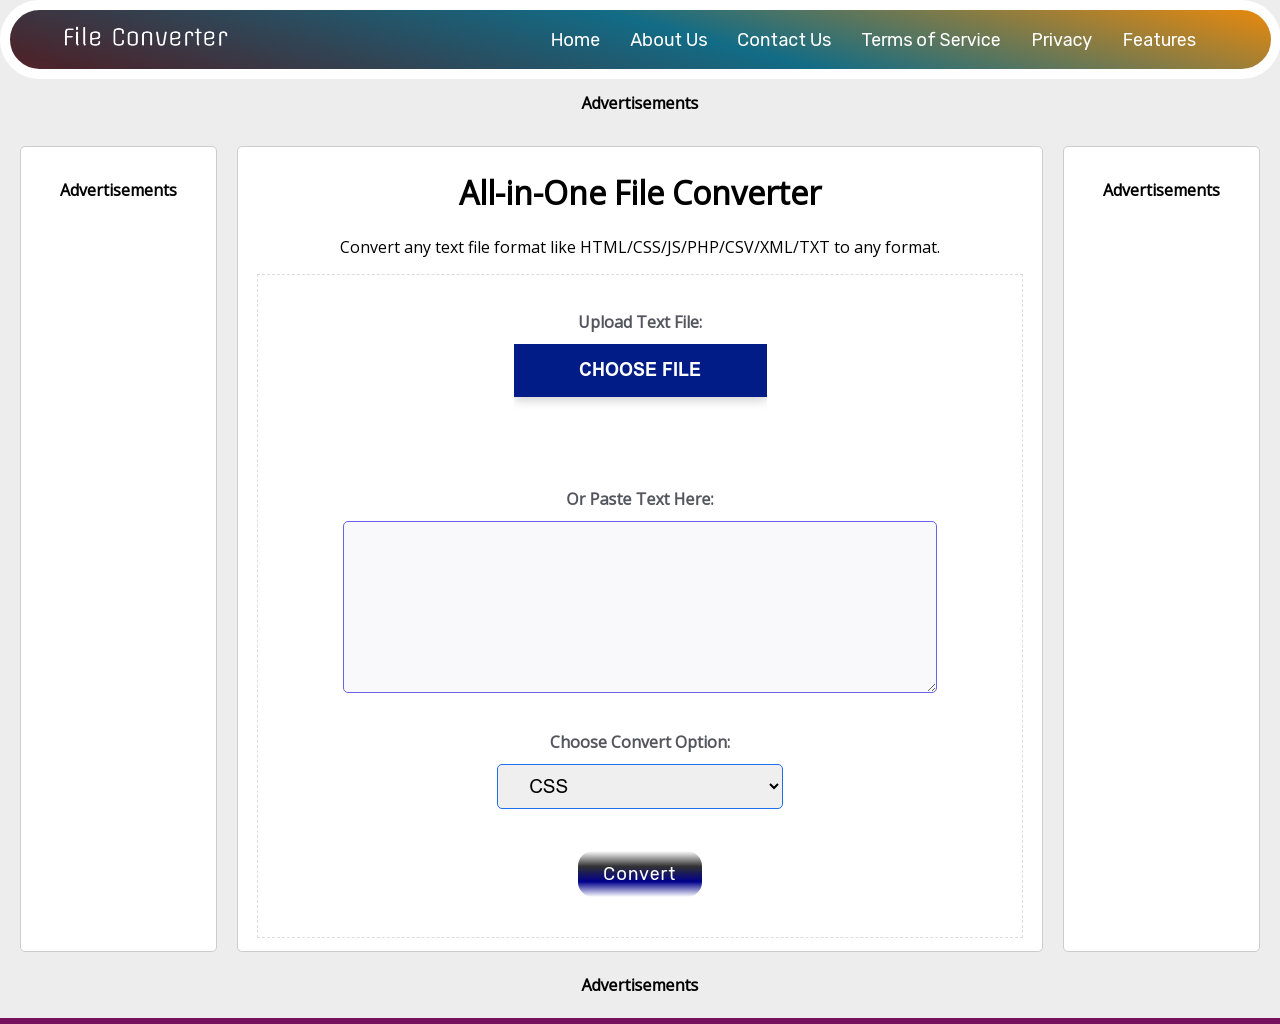Click the File Converter logo
This screenshot has height=1024, width=1280.
coord(145,38)
